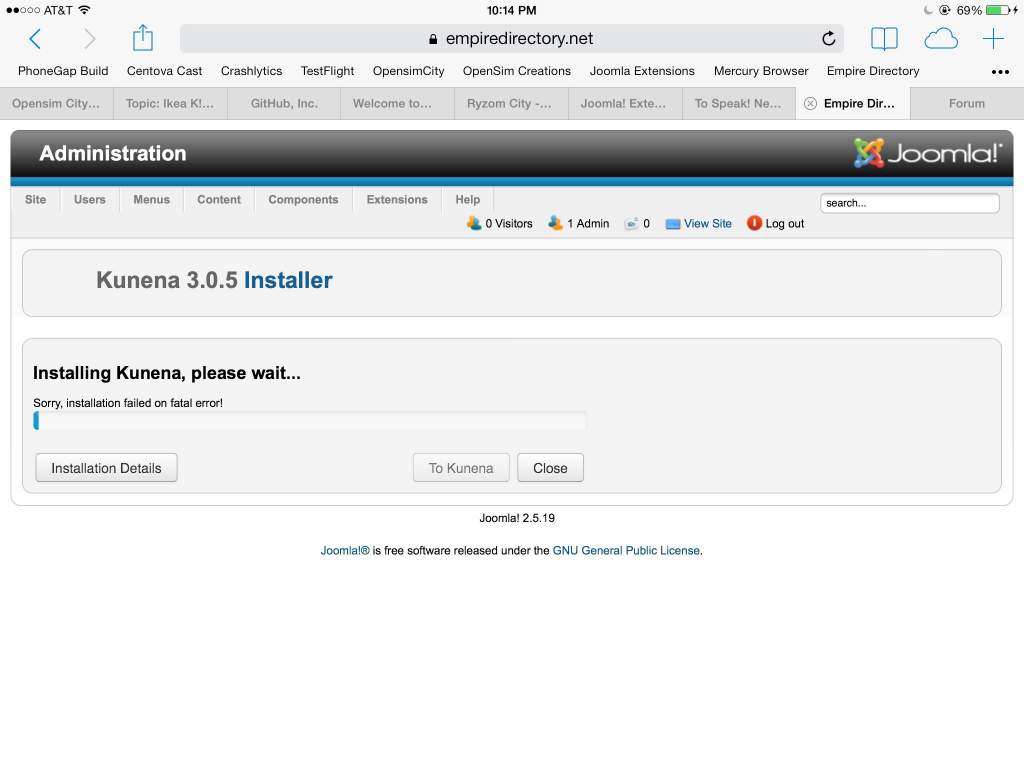Reload the page with refresh icon

[828, 39]
